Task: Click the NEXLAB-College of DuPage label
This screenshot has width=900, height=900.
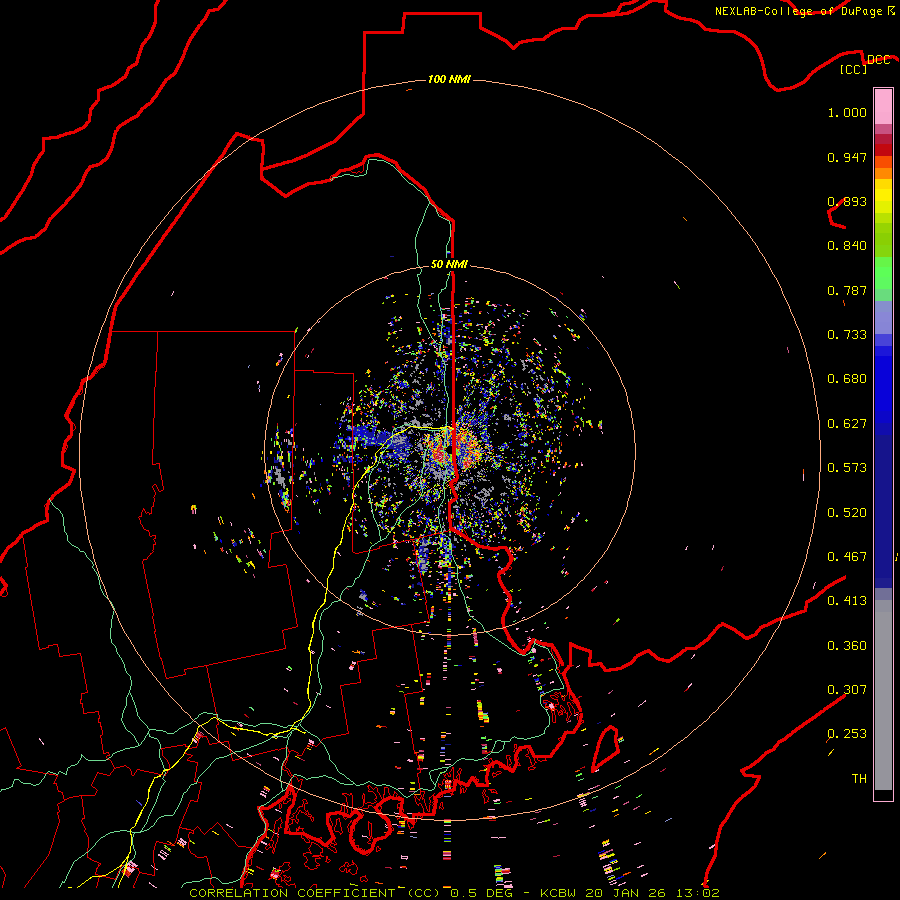Action: pos(804,11)
